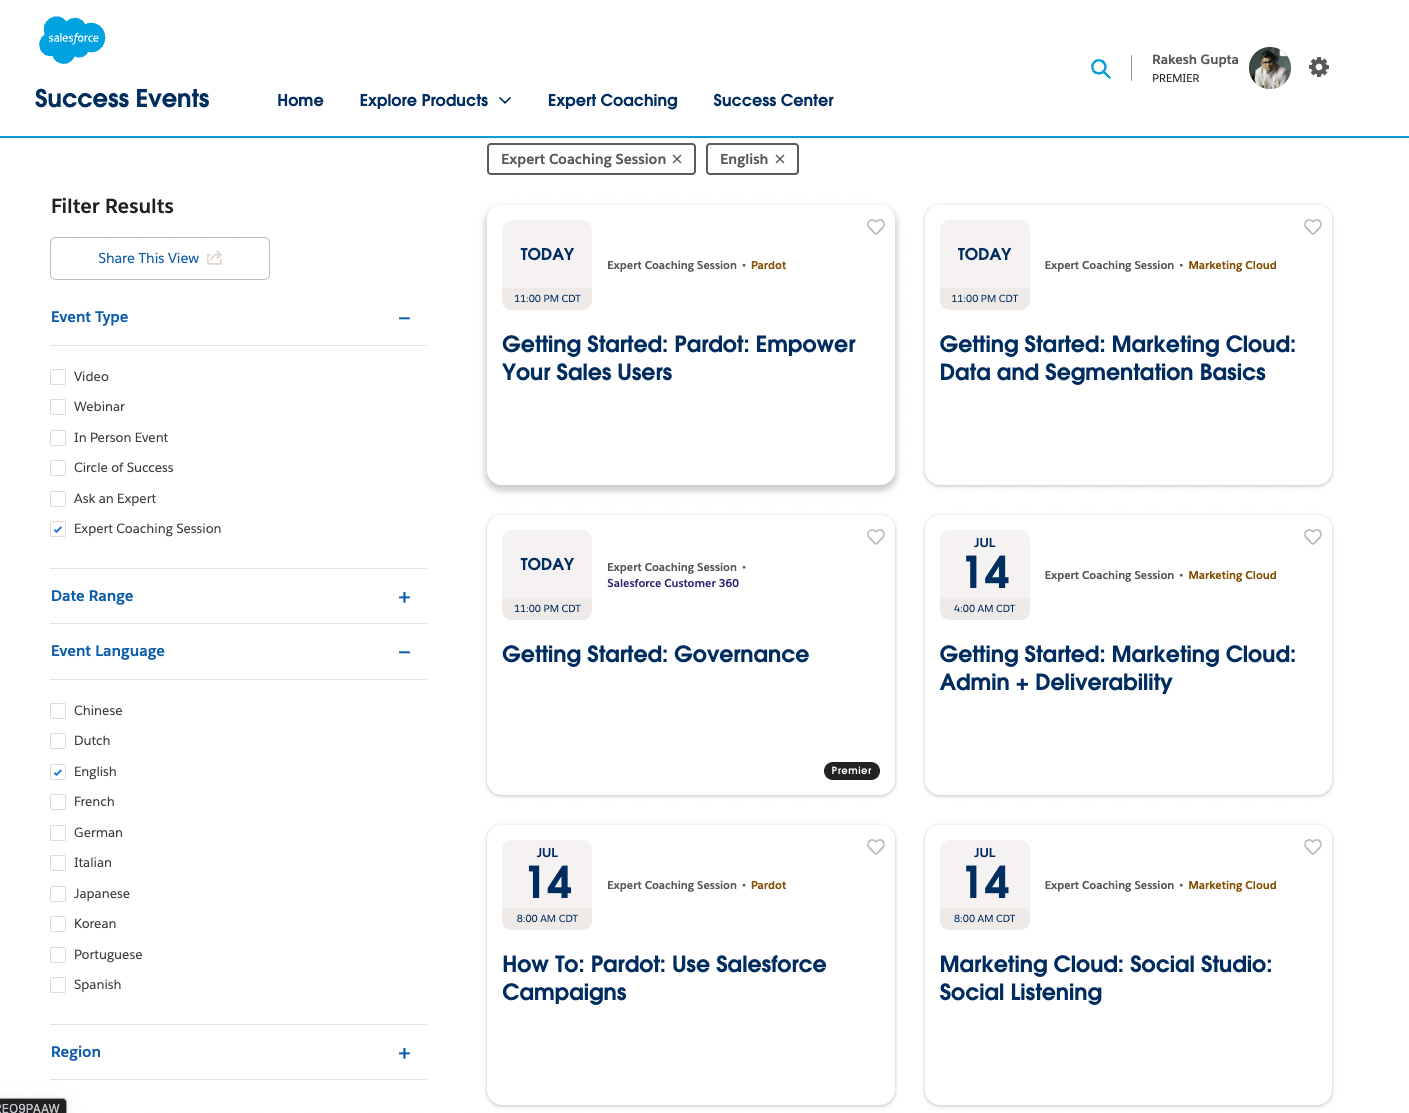Favorite the Data and Segmentation Basics card

[1313, 227]
